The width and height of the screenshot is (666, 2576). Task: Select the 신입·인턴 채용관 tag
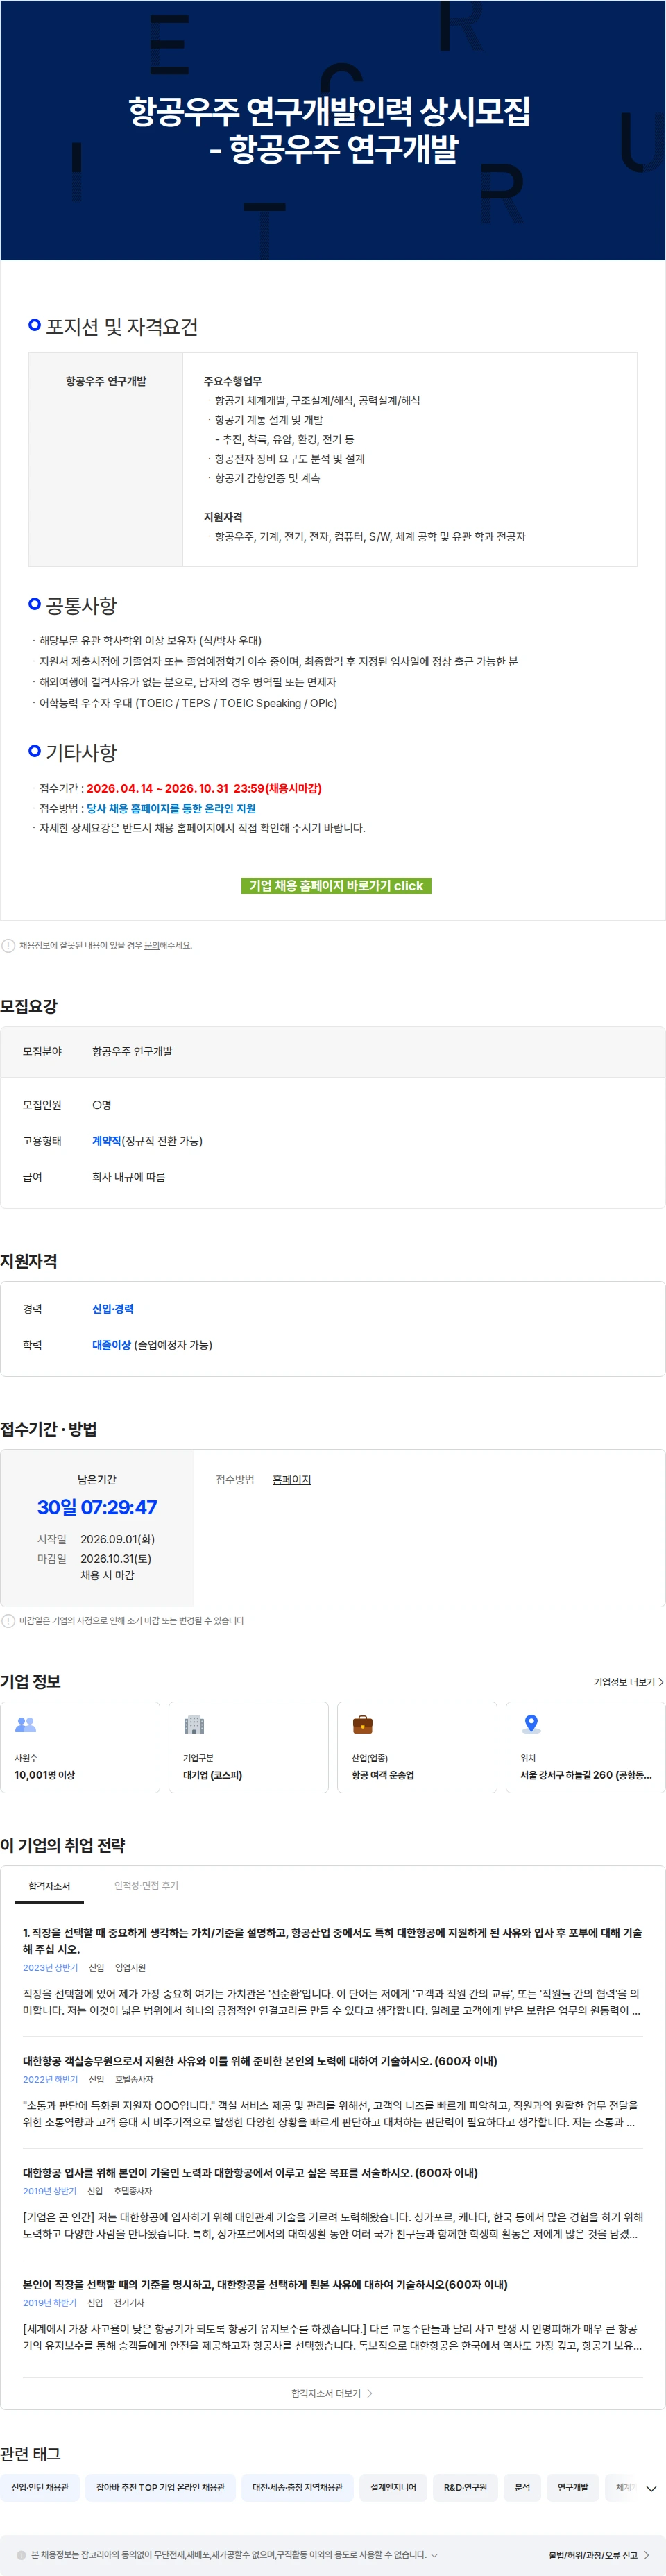(x=40, y=2487)
